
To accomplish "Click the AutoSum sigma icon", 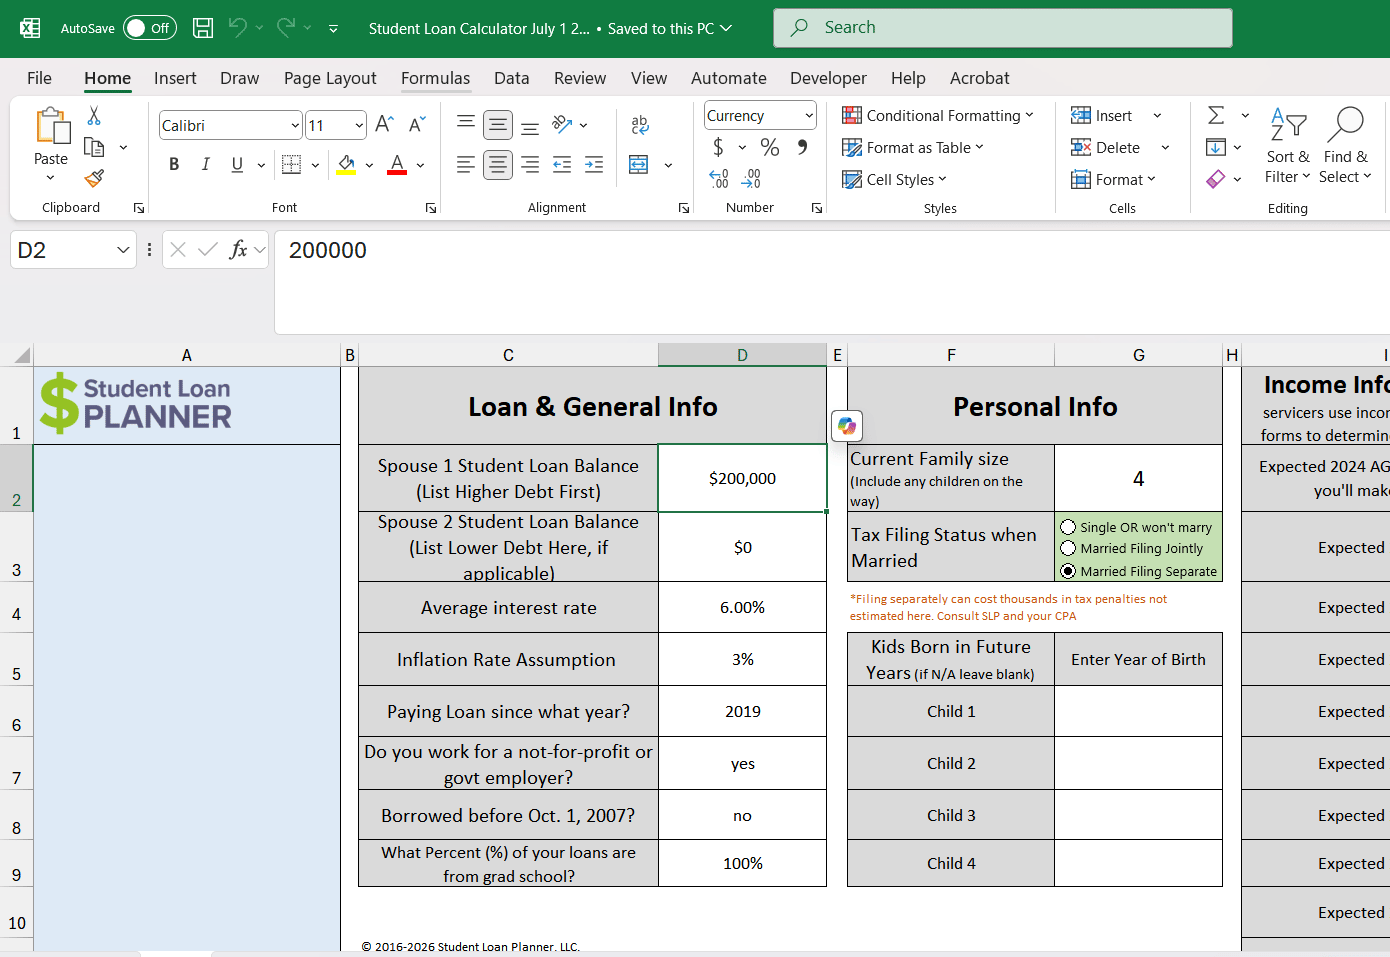I will 1216,116.
